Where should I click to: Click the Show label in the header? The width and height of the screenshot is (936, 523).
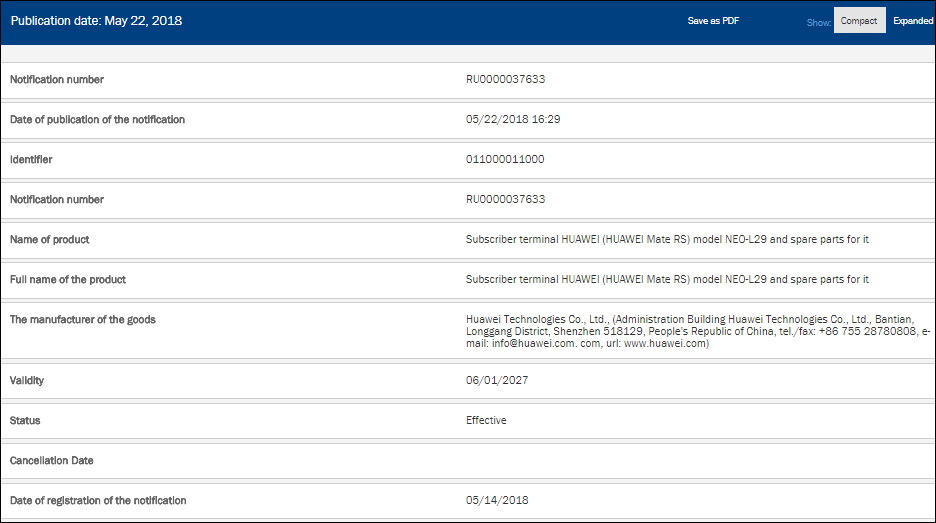pos(818,22)
